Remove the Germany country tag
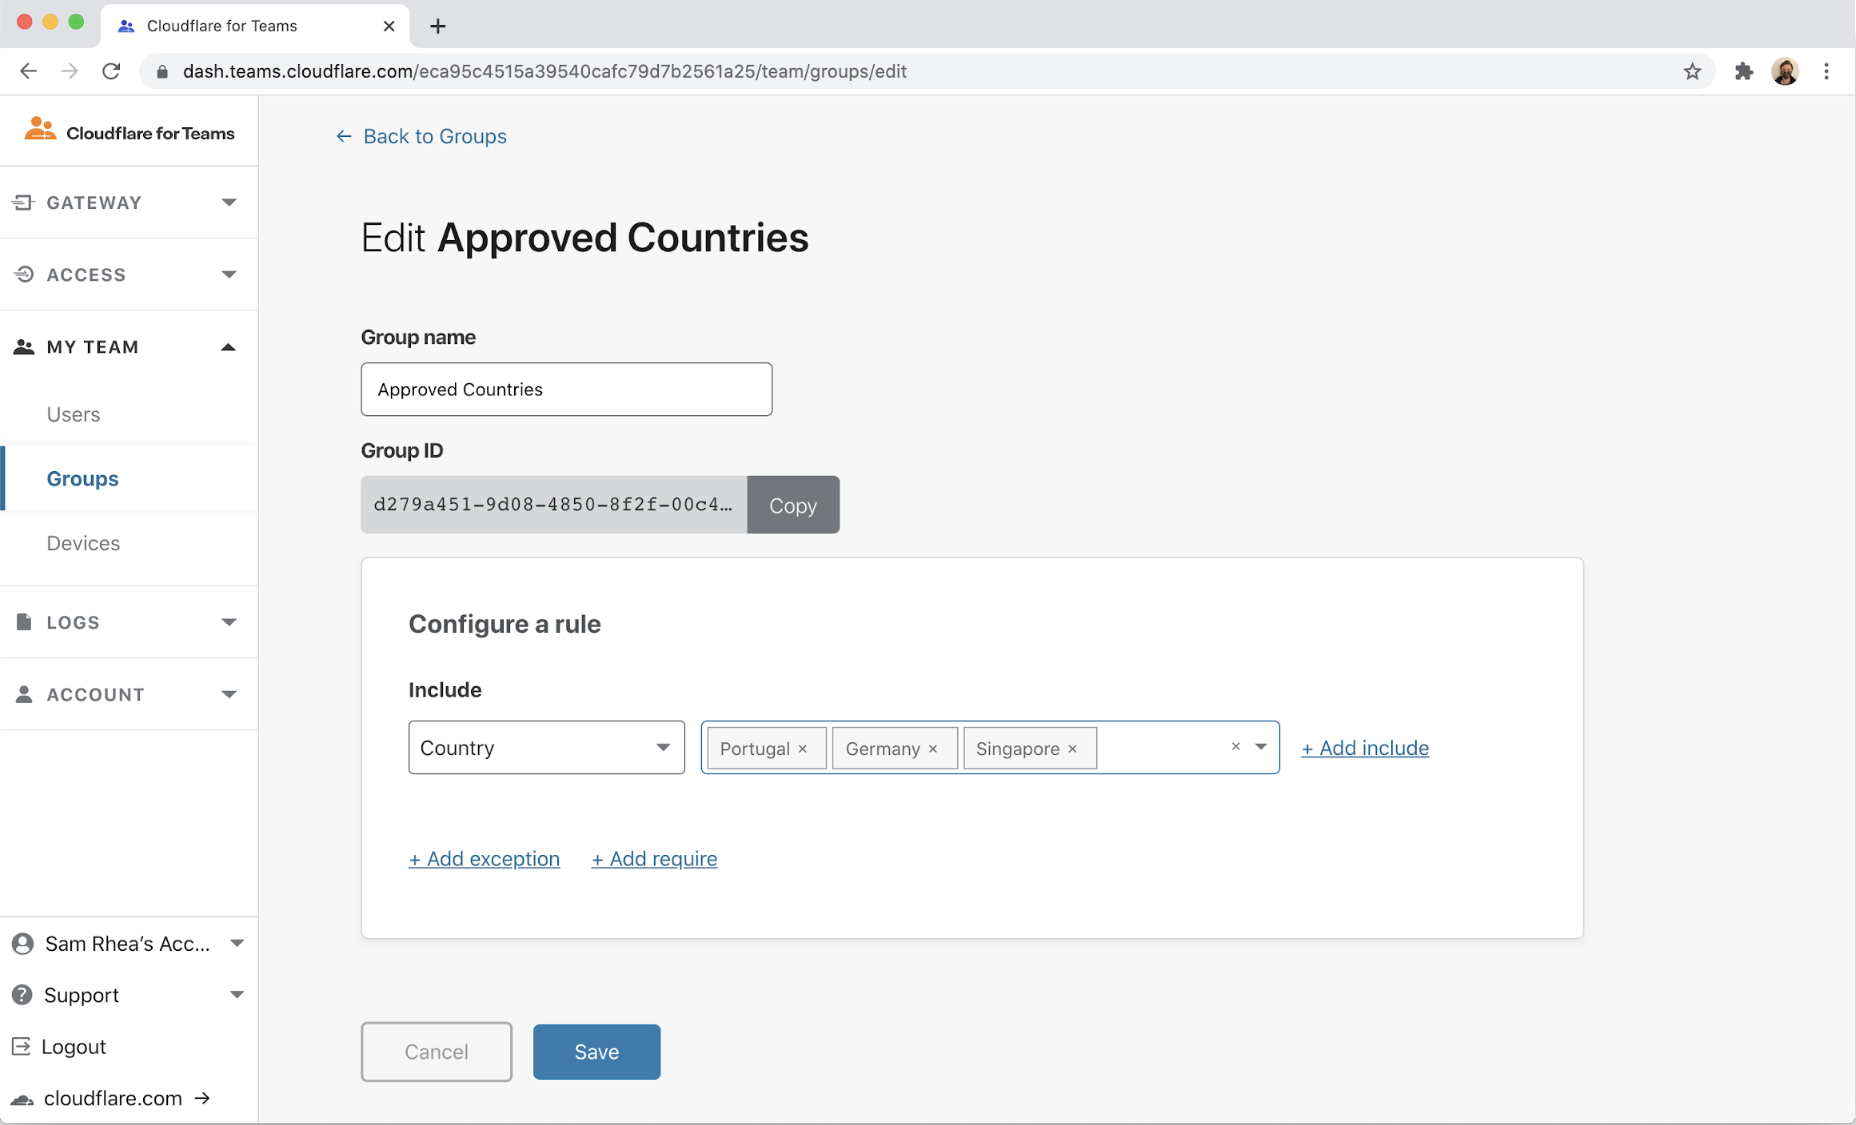 tap(933, 749)
